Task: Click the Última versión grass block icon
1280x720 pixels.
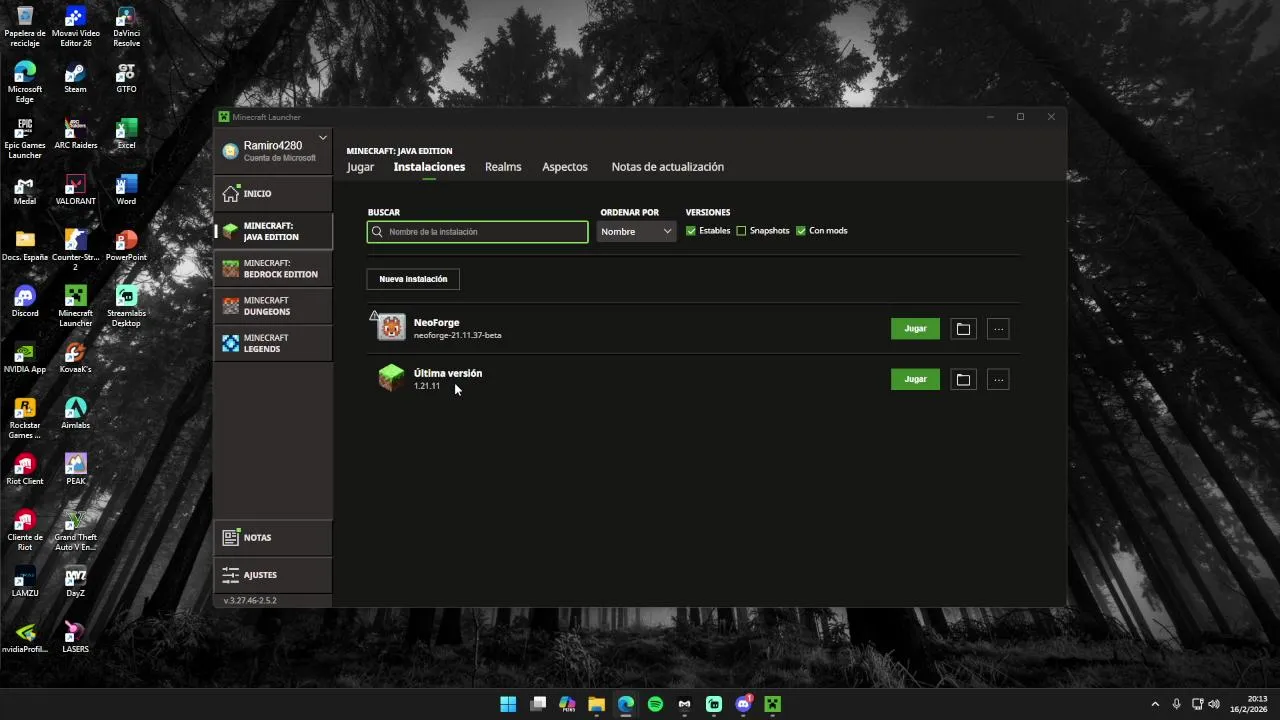Action: pos(391,378)
